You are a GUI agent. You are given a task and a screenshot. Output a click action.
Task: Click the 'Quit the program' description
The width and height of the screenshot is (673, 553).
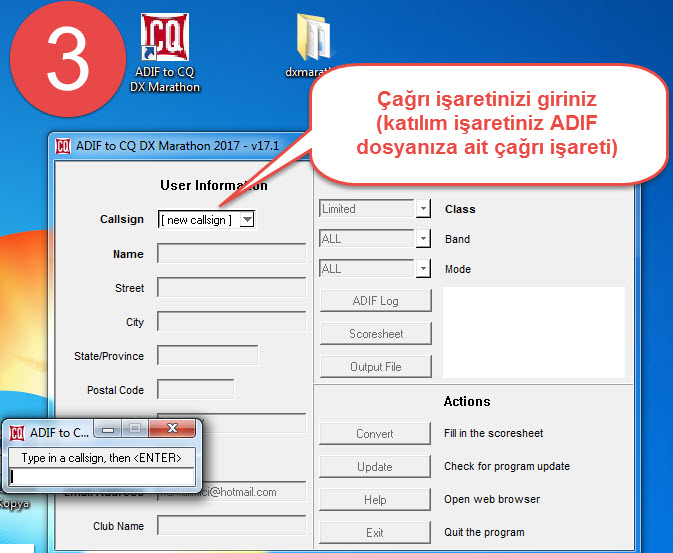484,532
